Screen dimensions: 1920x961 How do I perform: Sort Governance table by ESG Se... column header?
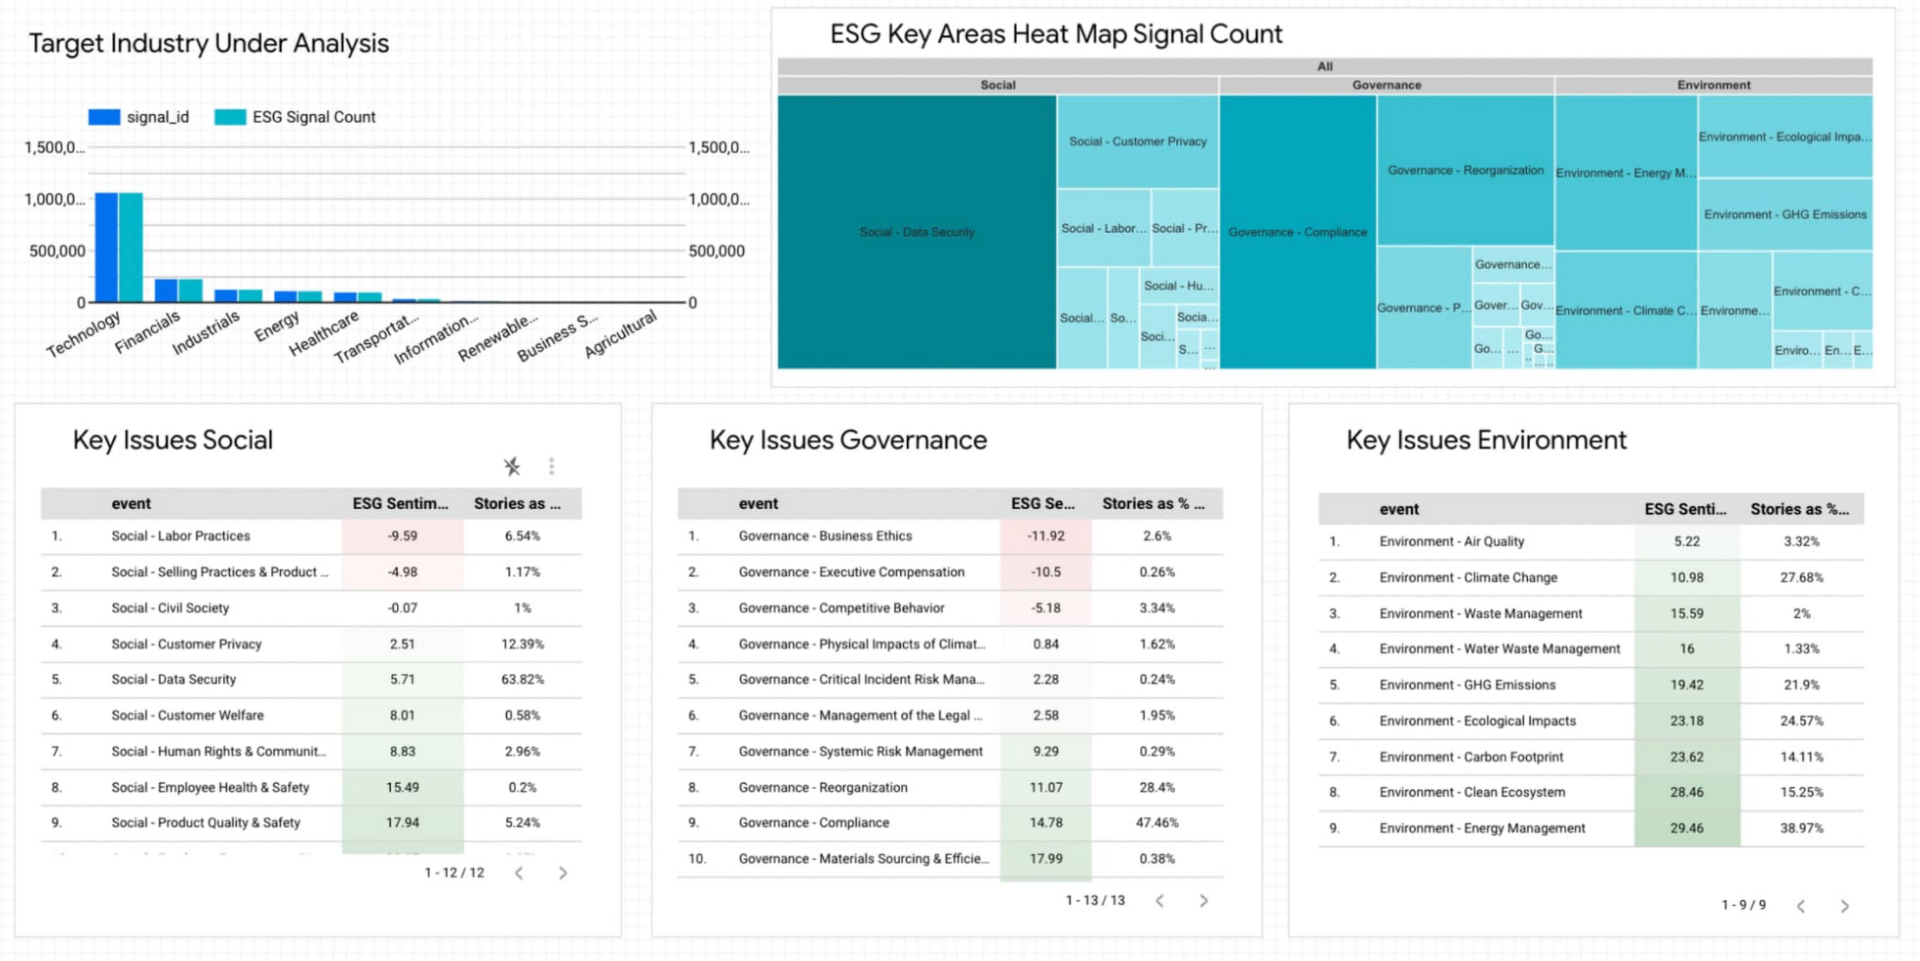point(1042,504)
